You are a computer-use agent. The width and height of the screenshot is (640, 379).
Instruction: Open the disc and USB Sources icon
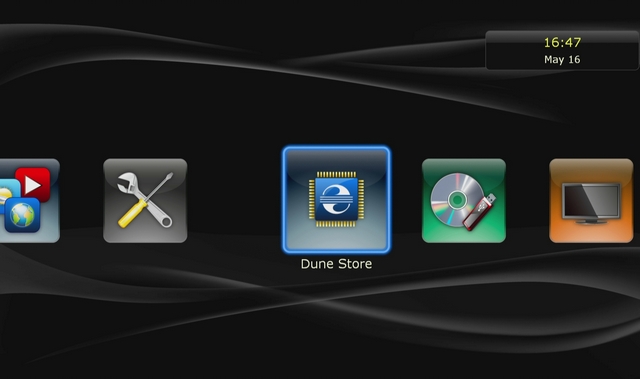pos(464,201)
